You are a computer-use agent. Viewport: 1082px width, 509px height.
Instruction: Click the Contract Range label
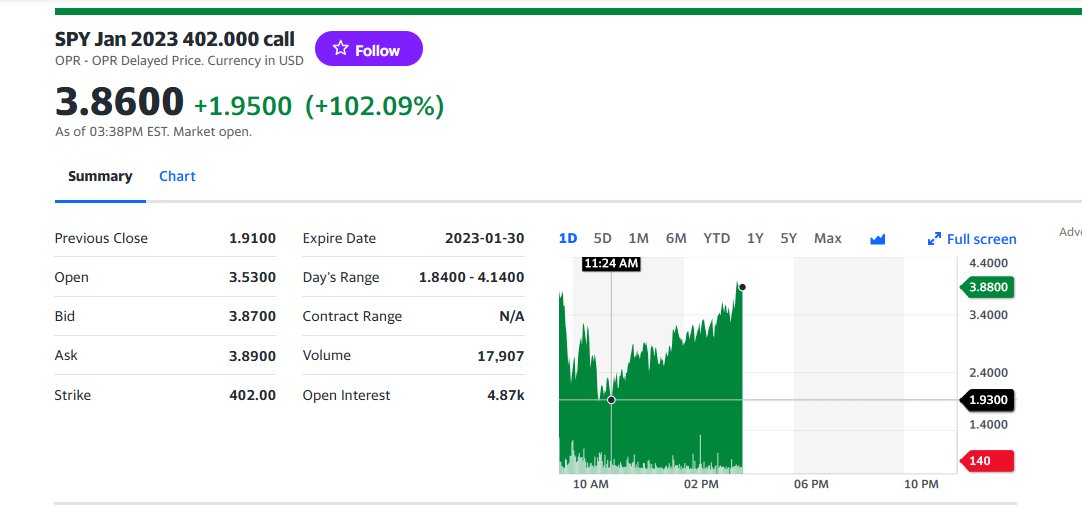point(352,317)
